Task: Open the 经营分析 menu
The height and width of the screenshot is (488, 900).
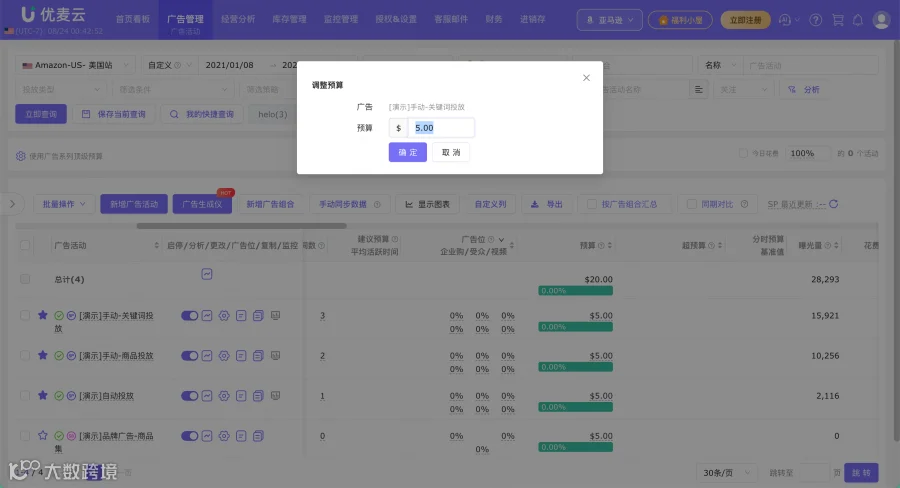Action: (238, 20)
